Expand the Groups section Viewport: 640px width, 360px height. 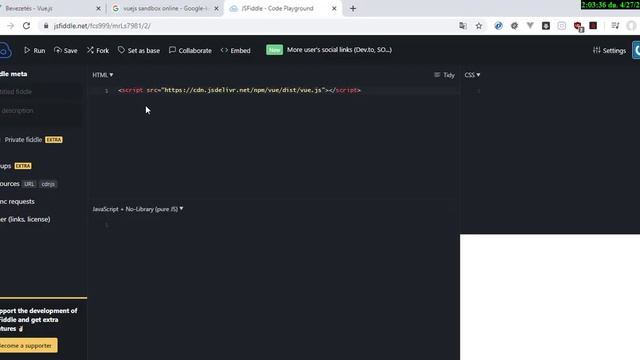[16, 166]
